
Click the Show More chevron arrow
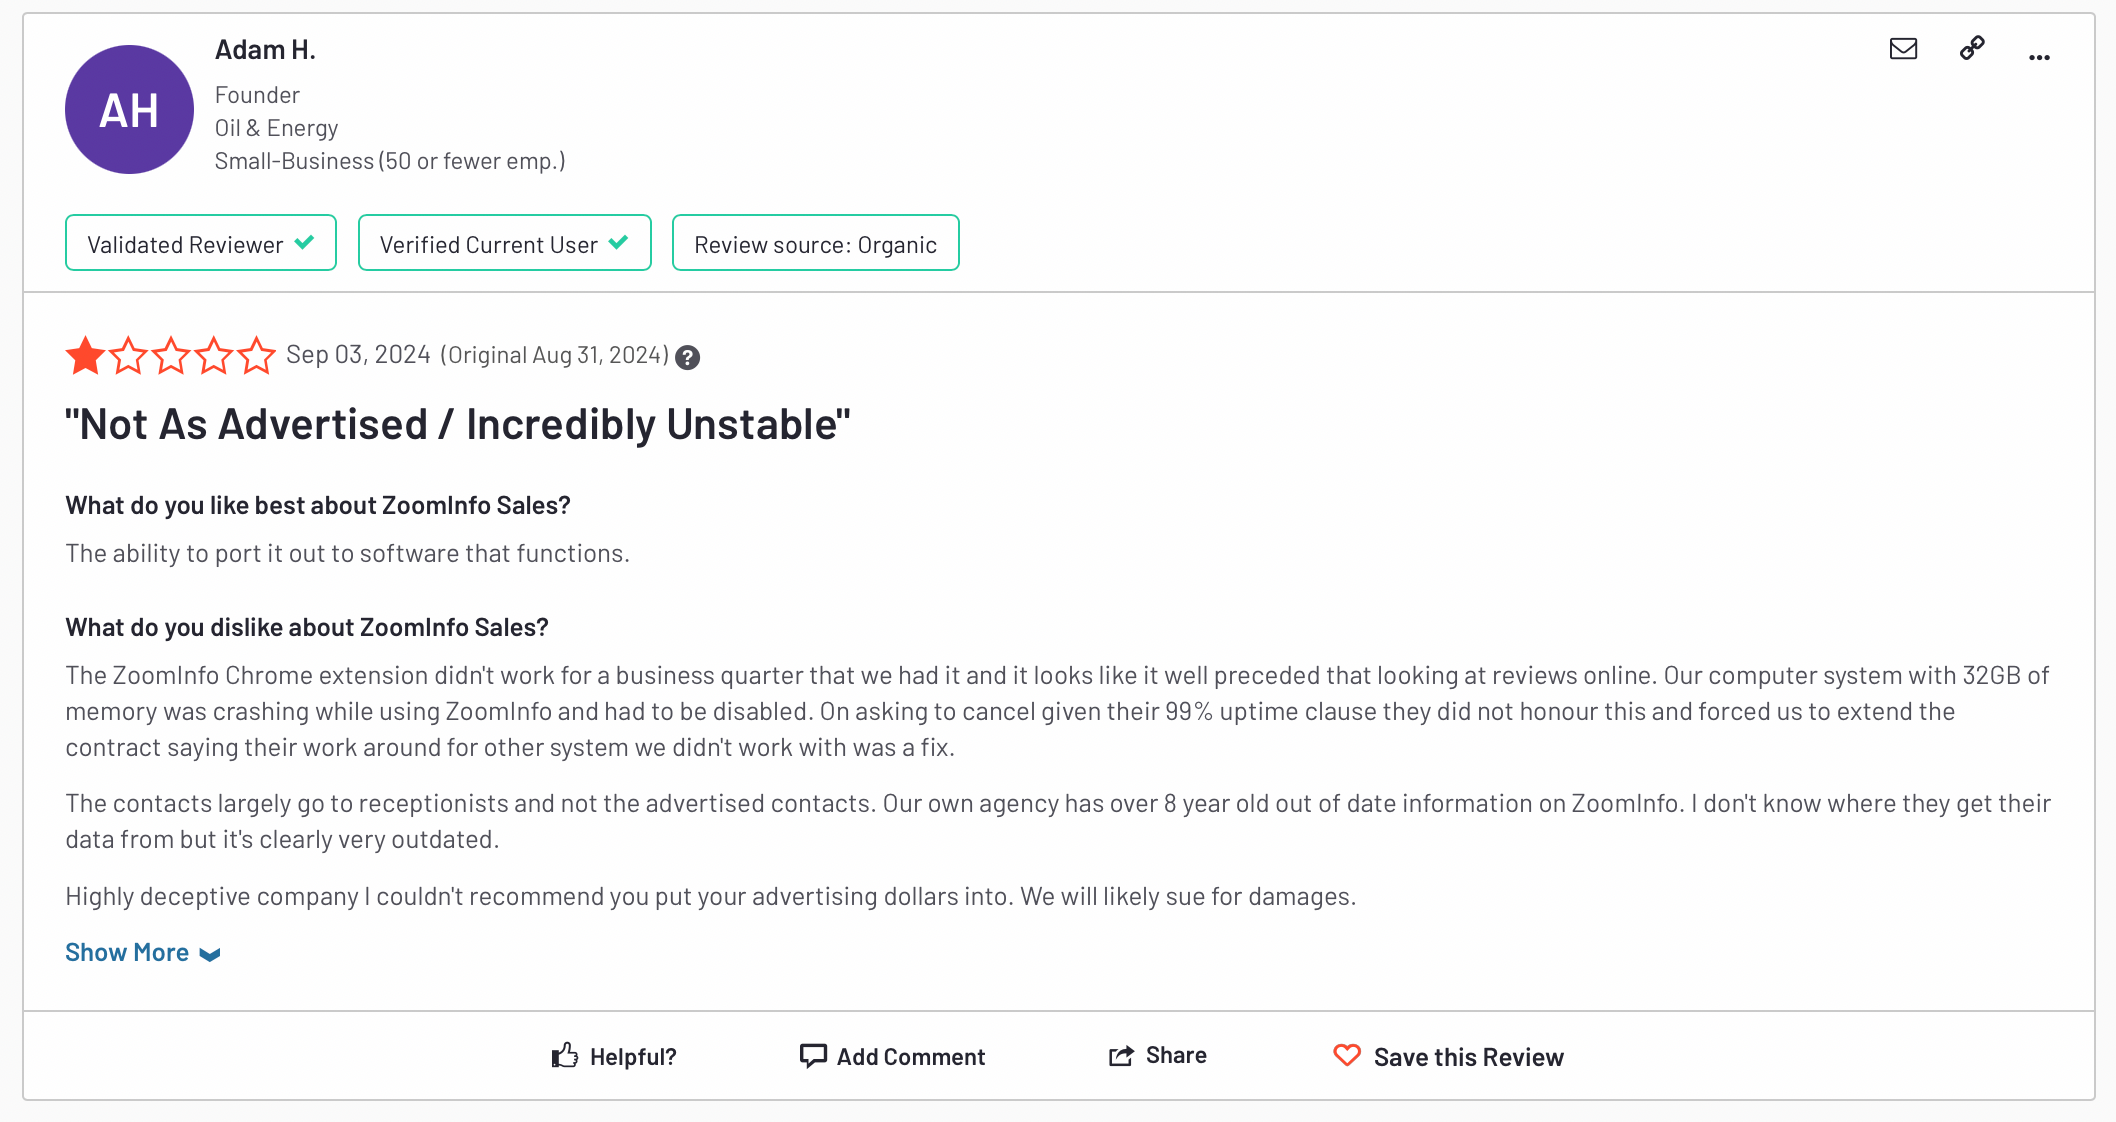pyautogui.click(x=210, y=955)
